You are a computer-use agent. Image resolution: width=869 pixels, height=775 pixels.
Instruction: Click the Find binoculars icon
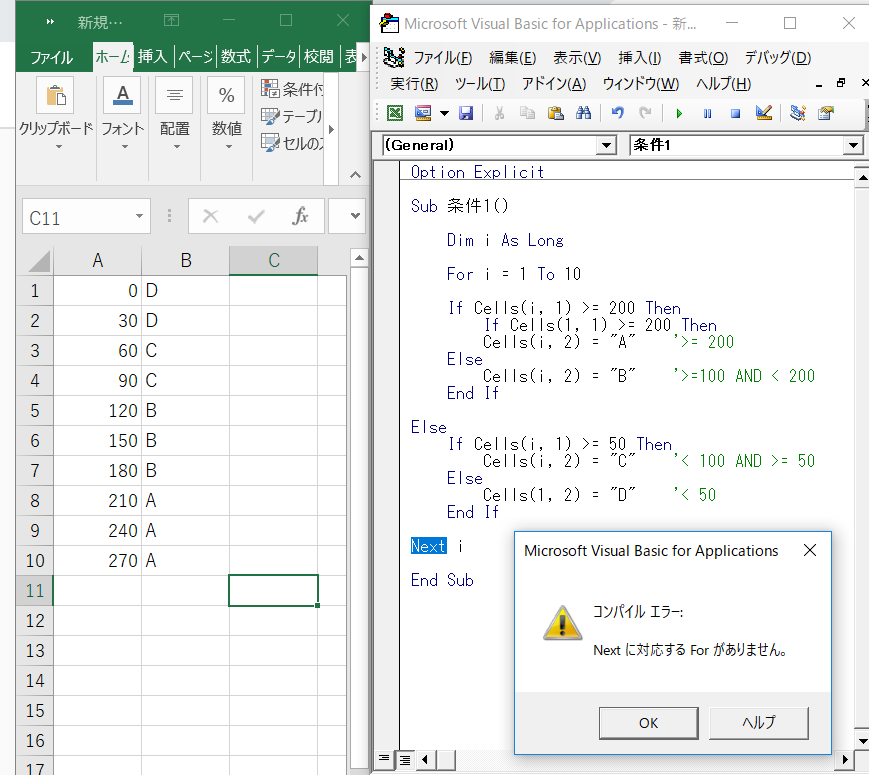tap(583, 113)
